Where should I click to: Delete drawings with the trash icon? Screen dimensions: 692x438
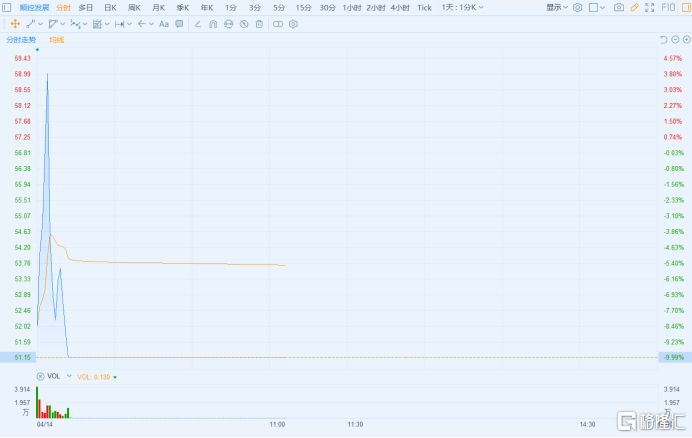point(259,24)
